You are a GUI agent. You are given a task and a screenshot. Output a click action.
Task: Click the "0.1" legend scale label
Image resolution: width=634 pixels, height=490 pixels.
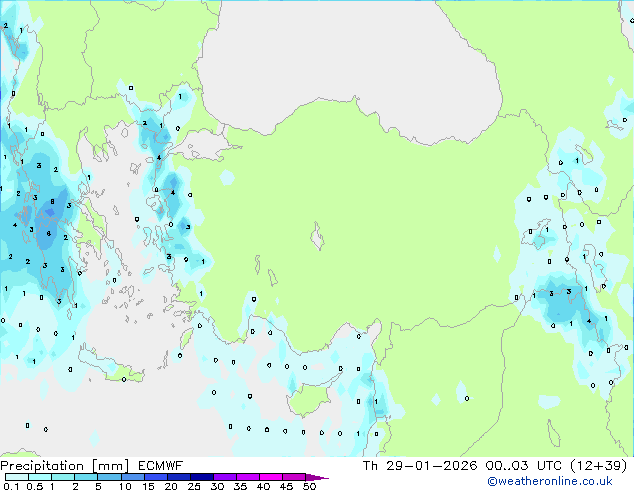pos(11,486)
